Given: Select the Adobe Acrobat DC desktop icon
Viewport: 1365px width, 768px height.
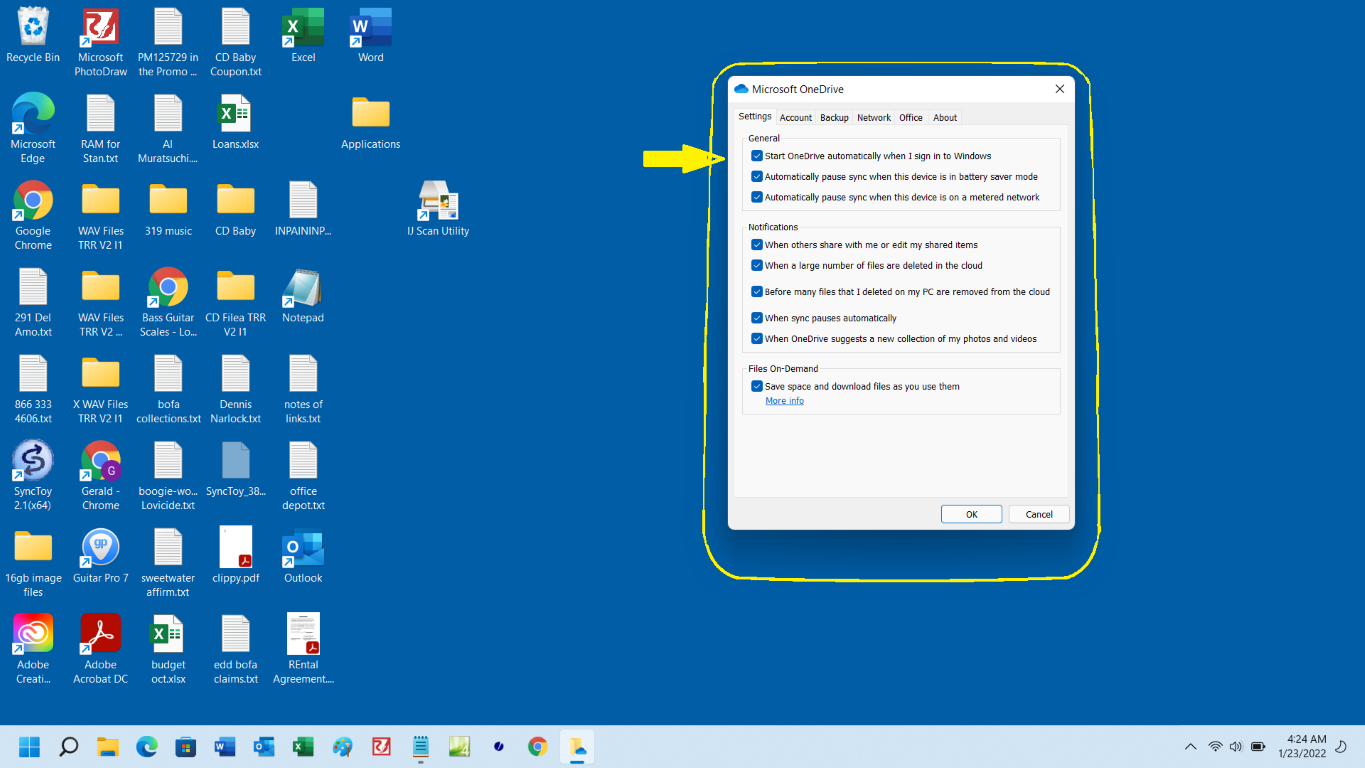Looking at the screenshot, I should click(101, 650).
